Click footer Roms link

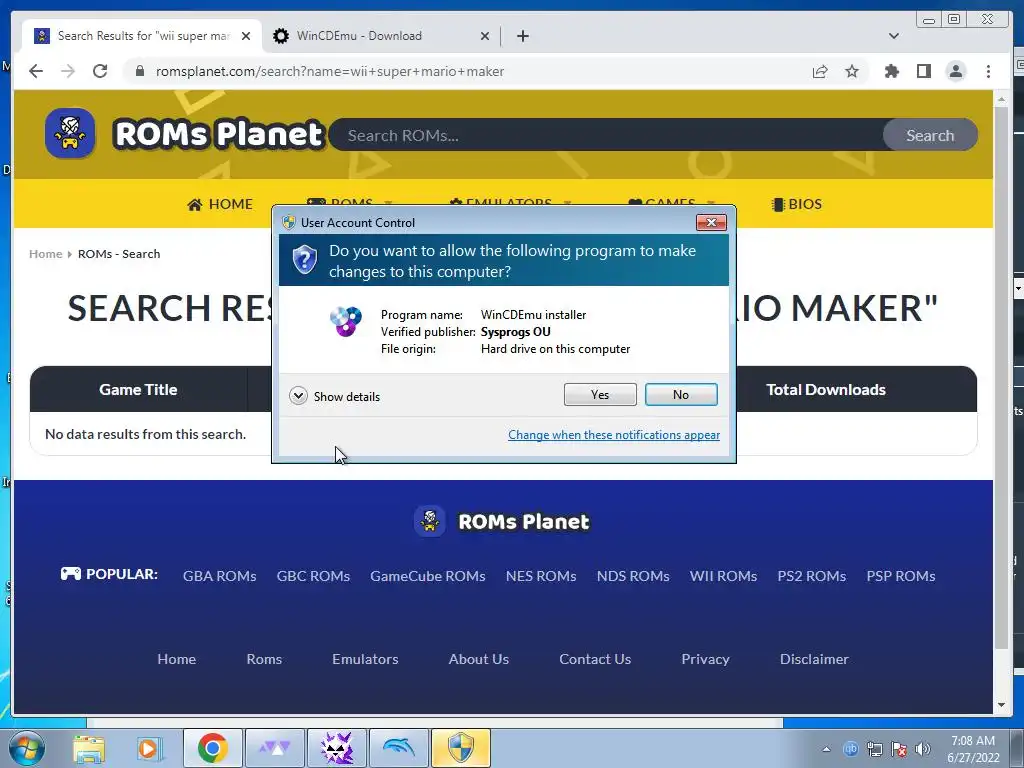(264, 659)
